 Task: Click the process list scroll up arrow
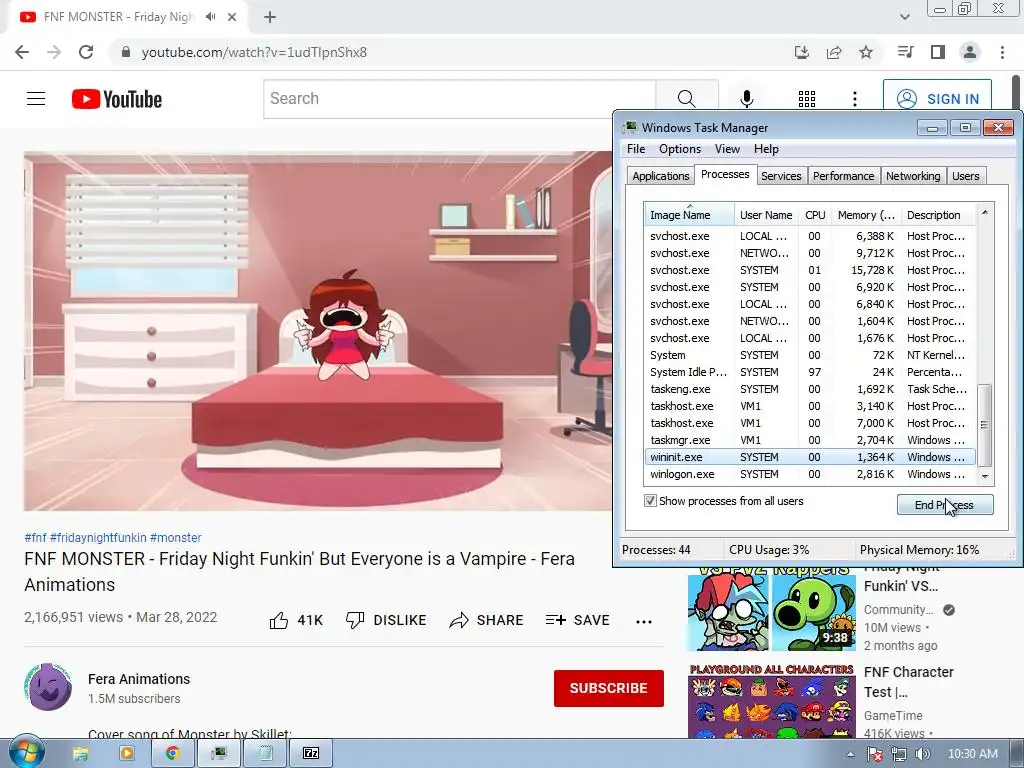[x=985, y=213]
